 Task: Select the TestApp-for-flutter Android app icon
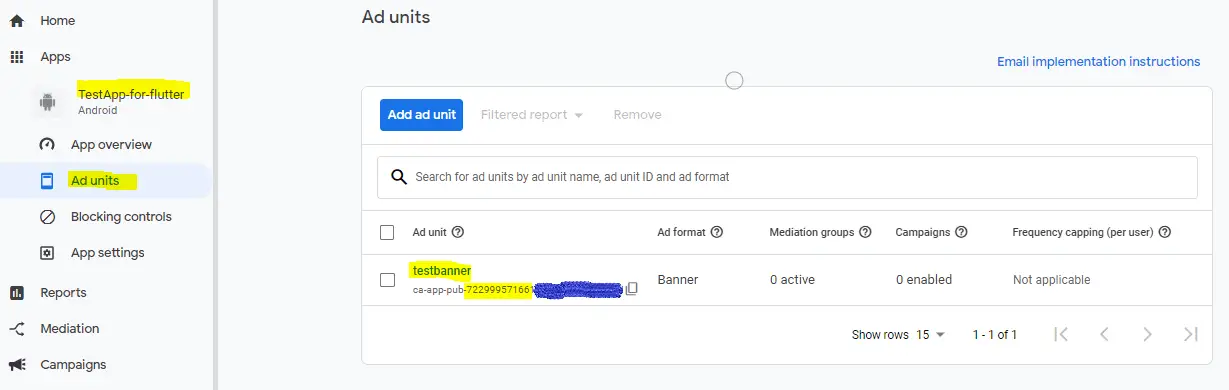47,101
